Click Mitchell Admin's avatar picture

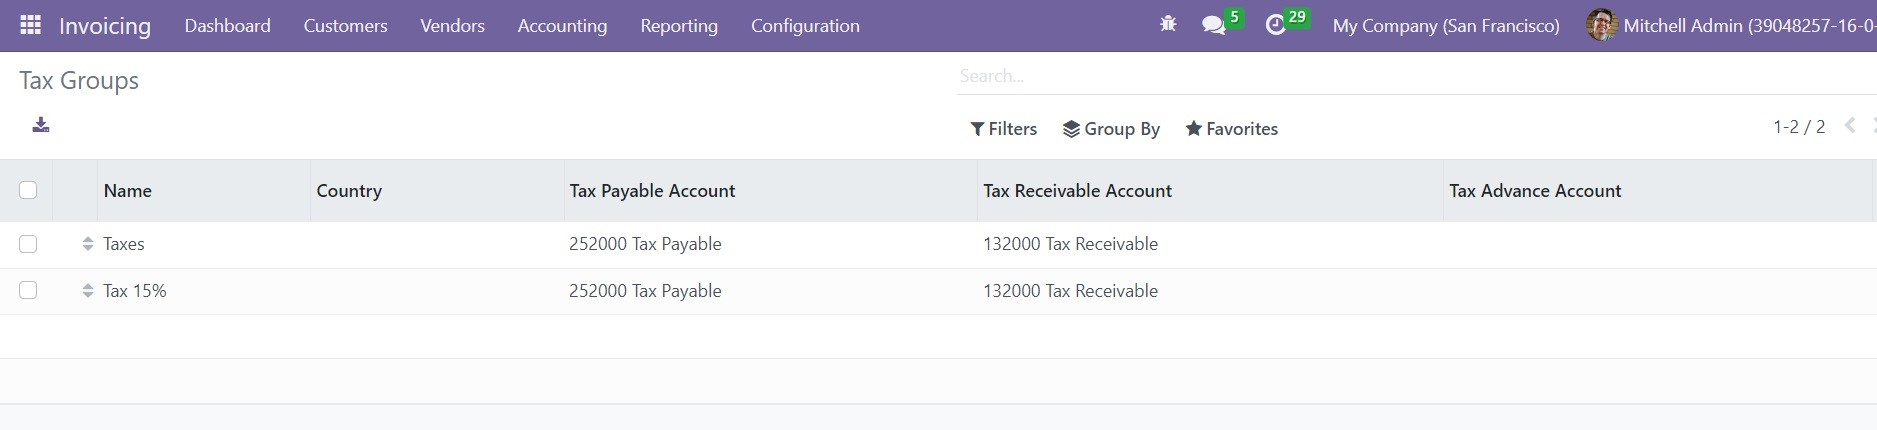1602,25
